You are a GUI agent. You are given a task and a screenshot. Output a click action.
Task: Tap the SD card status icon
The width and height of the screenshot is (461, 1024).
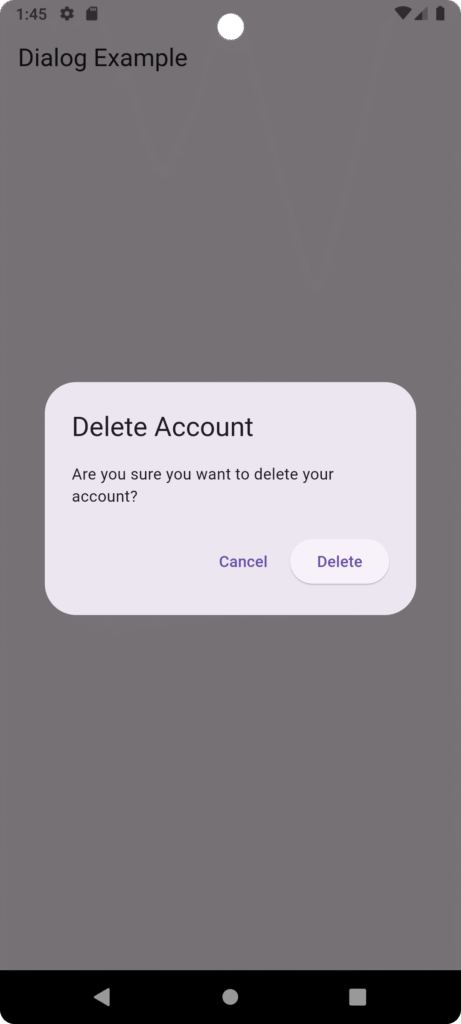tap(92, 14)
